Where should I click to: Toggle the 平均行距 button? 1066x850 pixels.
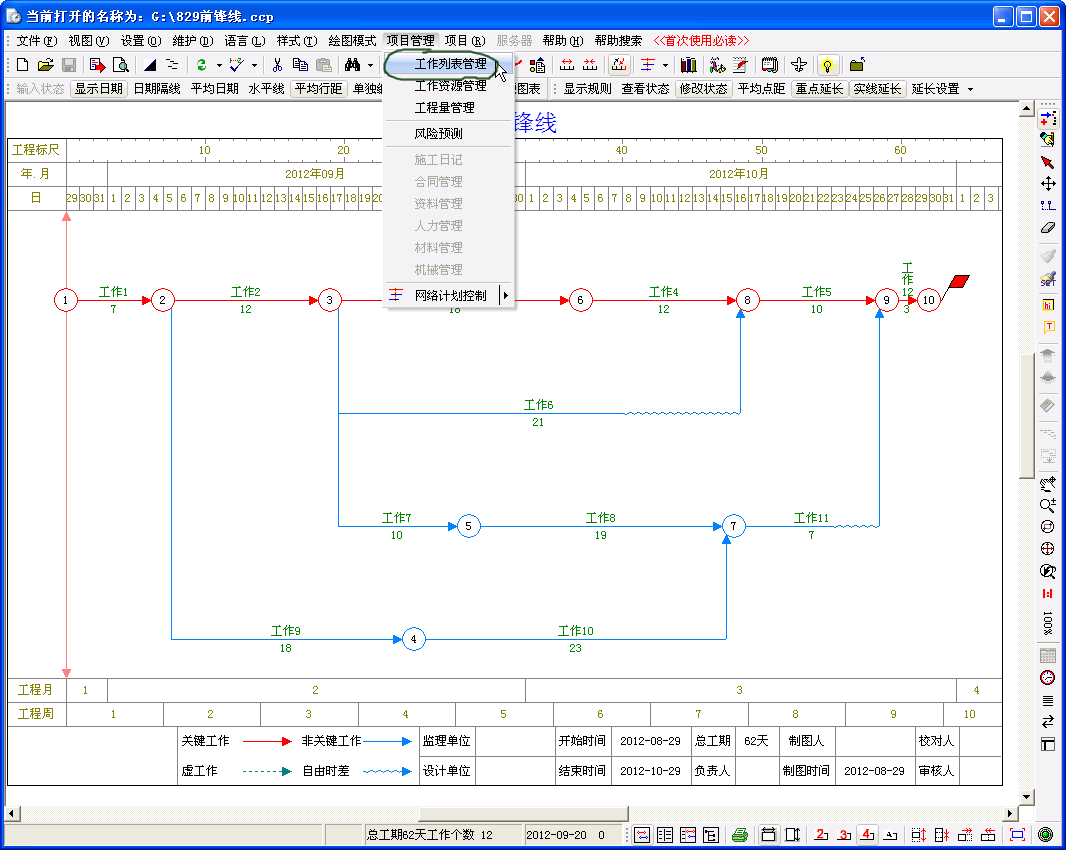319,89
